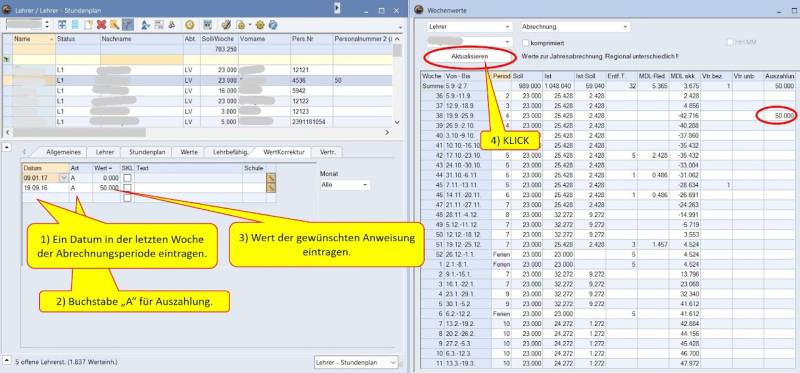Click the padlock page icon in toolbar
This screenshot has width=800, height=373.
click(240, 24)
